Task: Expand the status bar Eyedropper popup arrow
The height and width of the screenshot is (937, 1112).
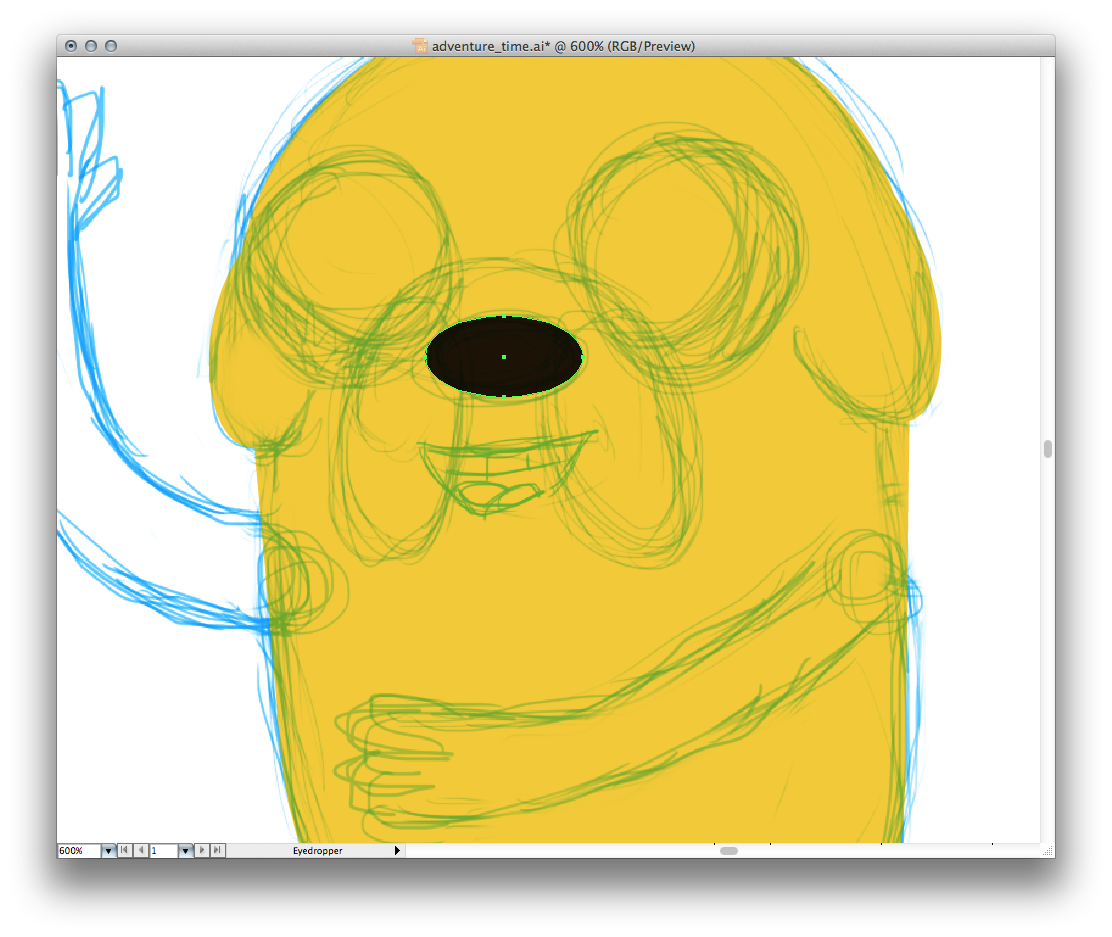Action: [397, 851]
